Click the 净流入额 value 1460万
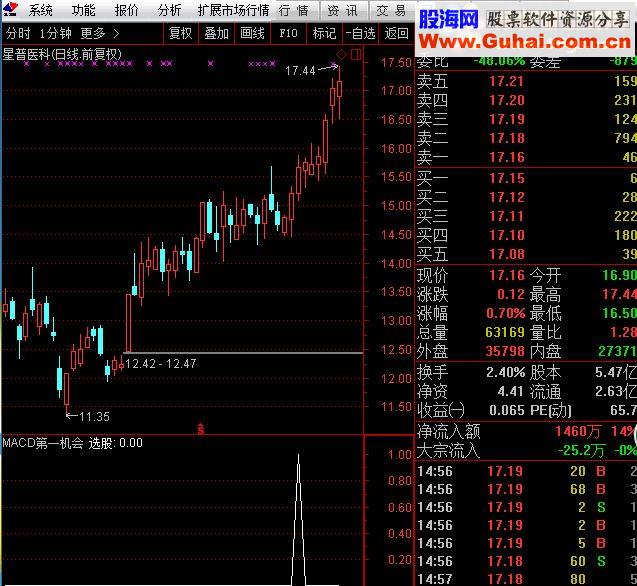The width and height of the screenshot is (637, 586). (x=577, y=431)
